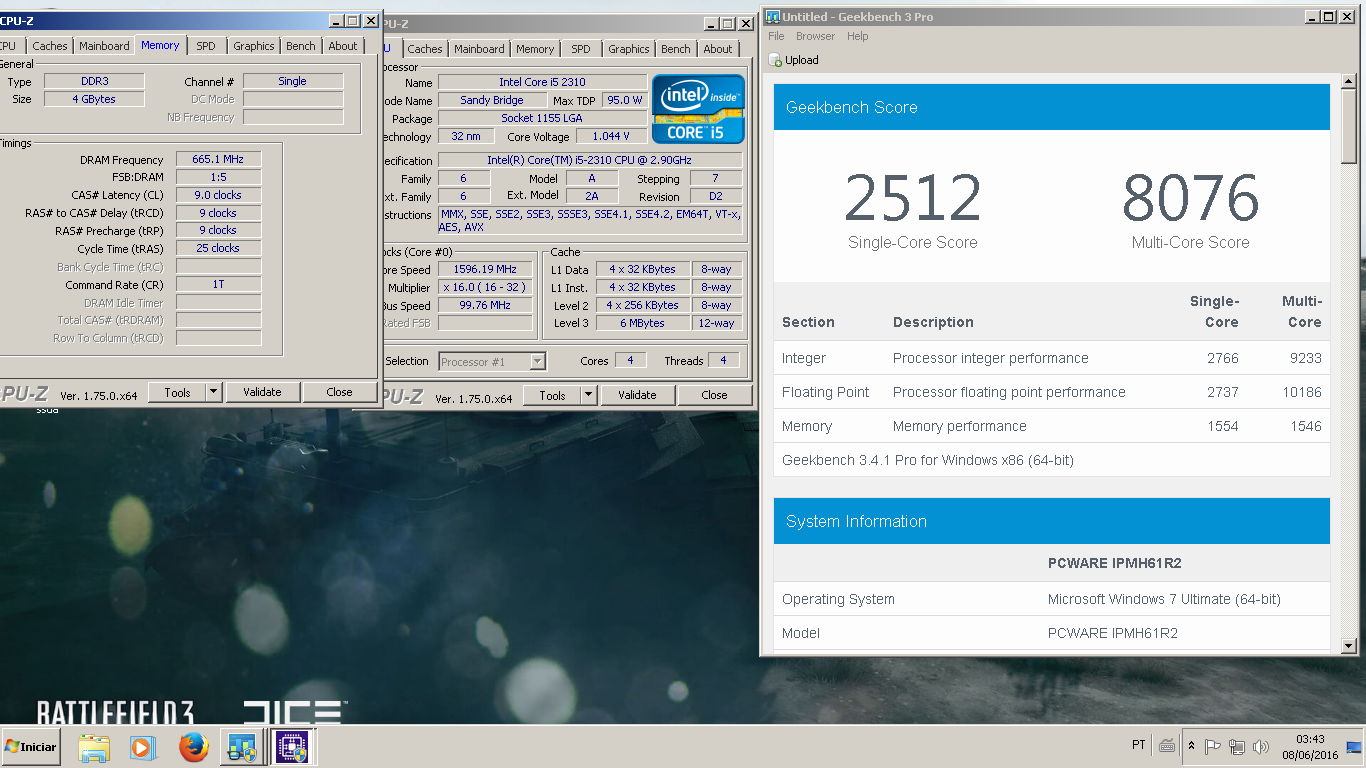Click Tools button in Memory CPU-Z window
Image resolution: width=1366 pixels, height=768 pixels.
coord(177,393)
